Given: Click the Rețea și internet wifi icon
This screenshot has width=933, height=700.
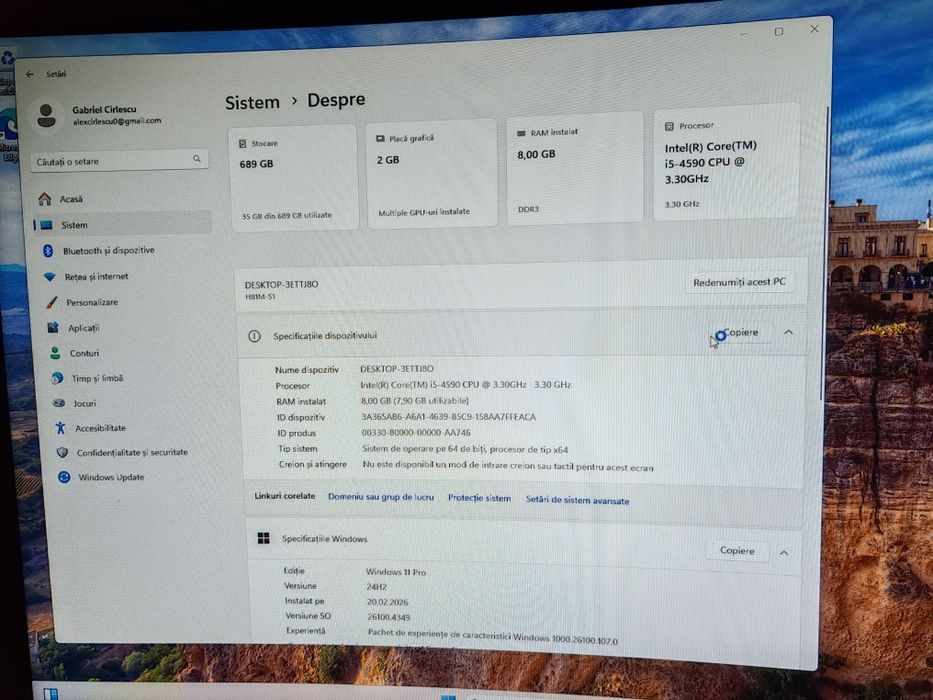Looking at the screenshot, I should (x=50, y=277).
